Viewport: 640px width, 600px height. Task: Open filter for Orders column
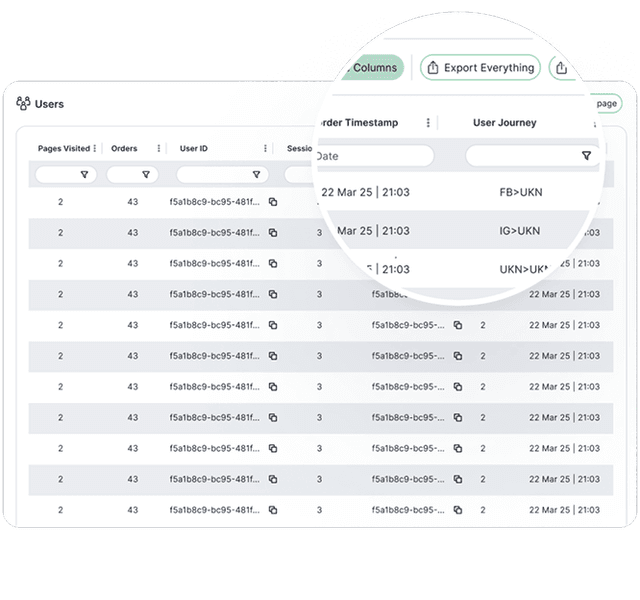coord(146,175)
